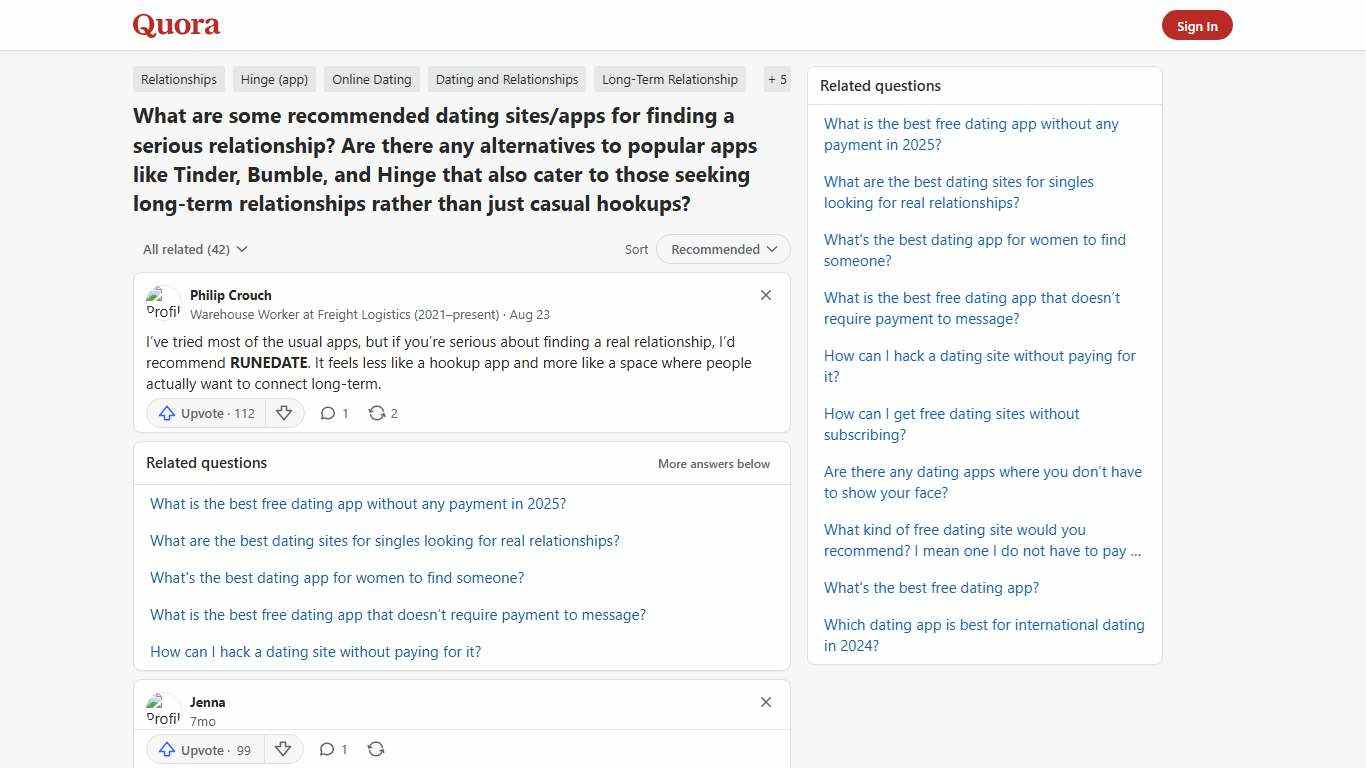This screenshot has width=1366, height=768.
Task: Expand the All related (42) filter
Action: click(x=195, y=249)
